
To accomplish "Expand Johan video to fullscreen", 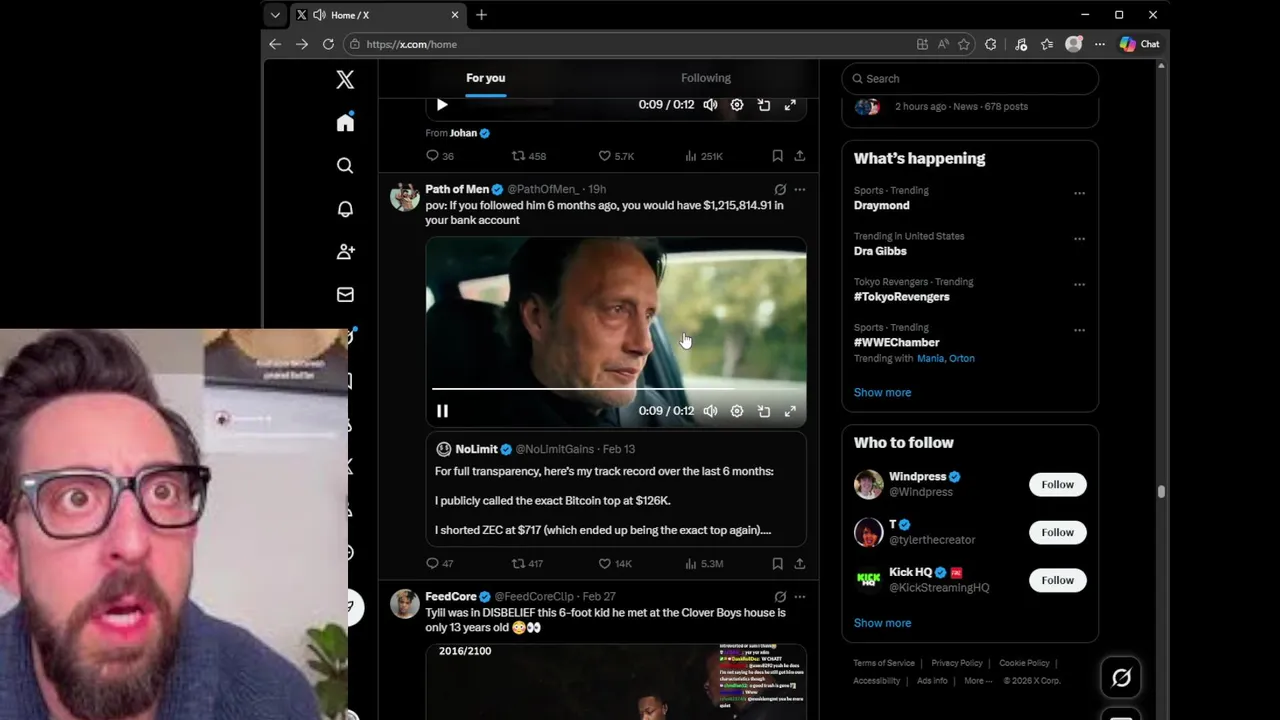I will (x=790, y=105).
